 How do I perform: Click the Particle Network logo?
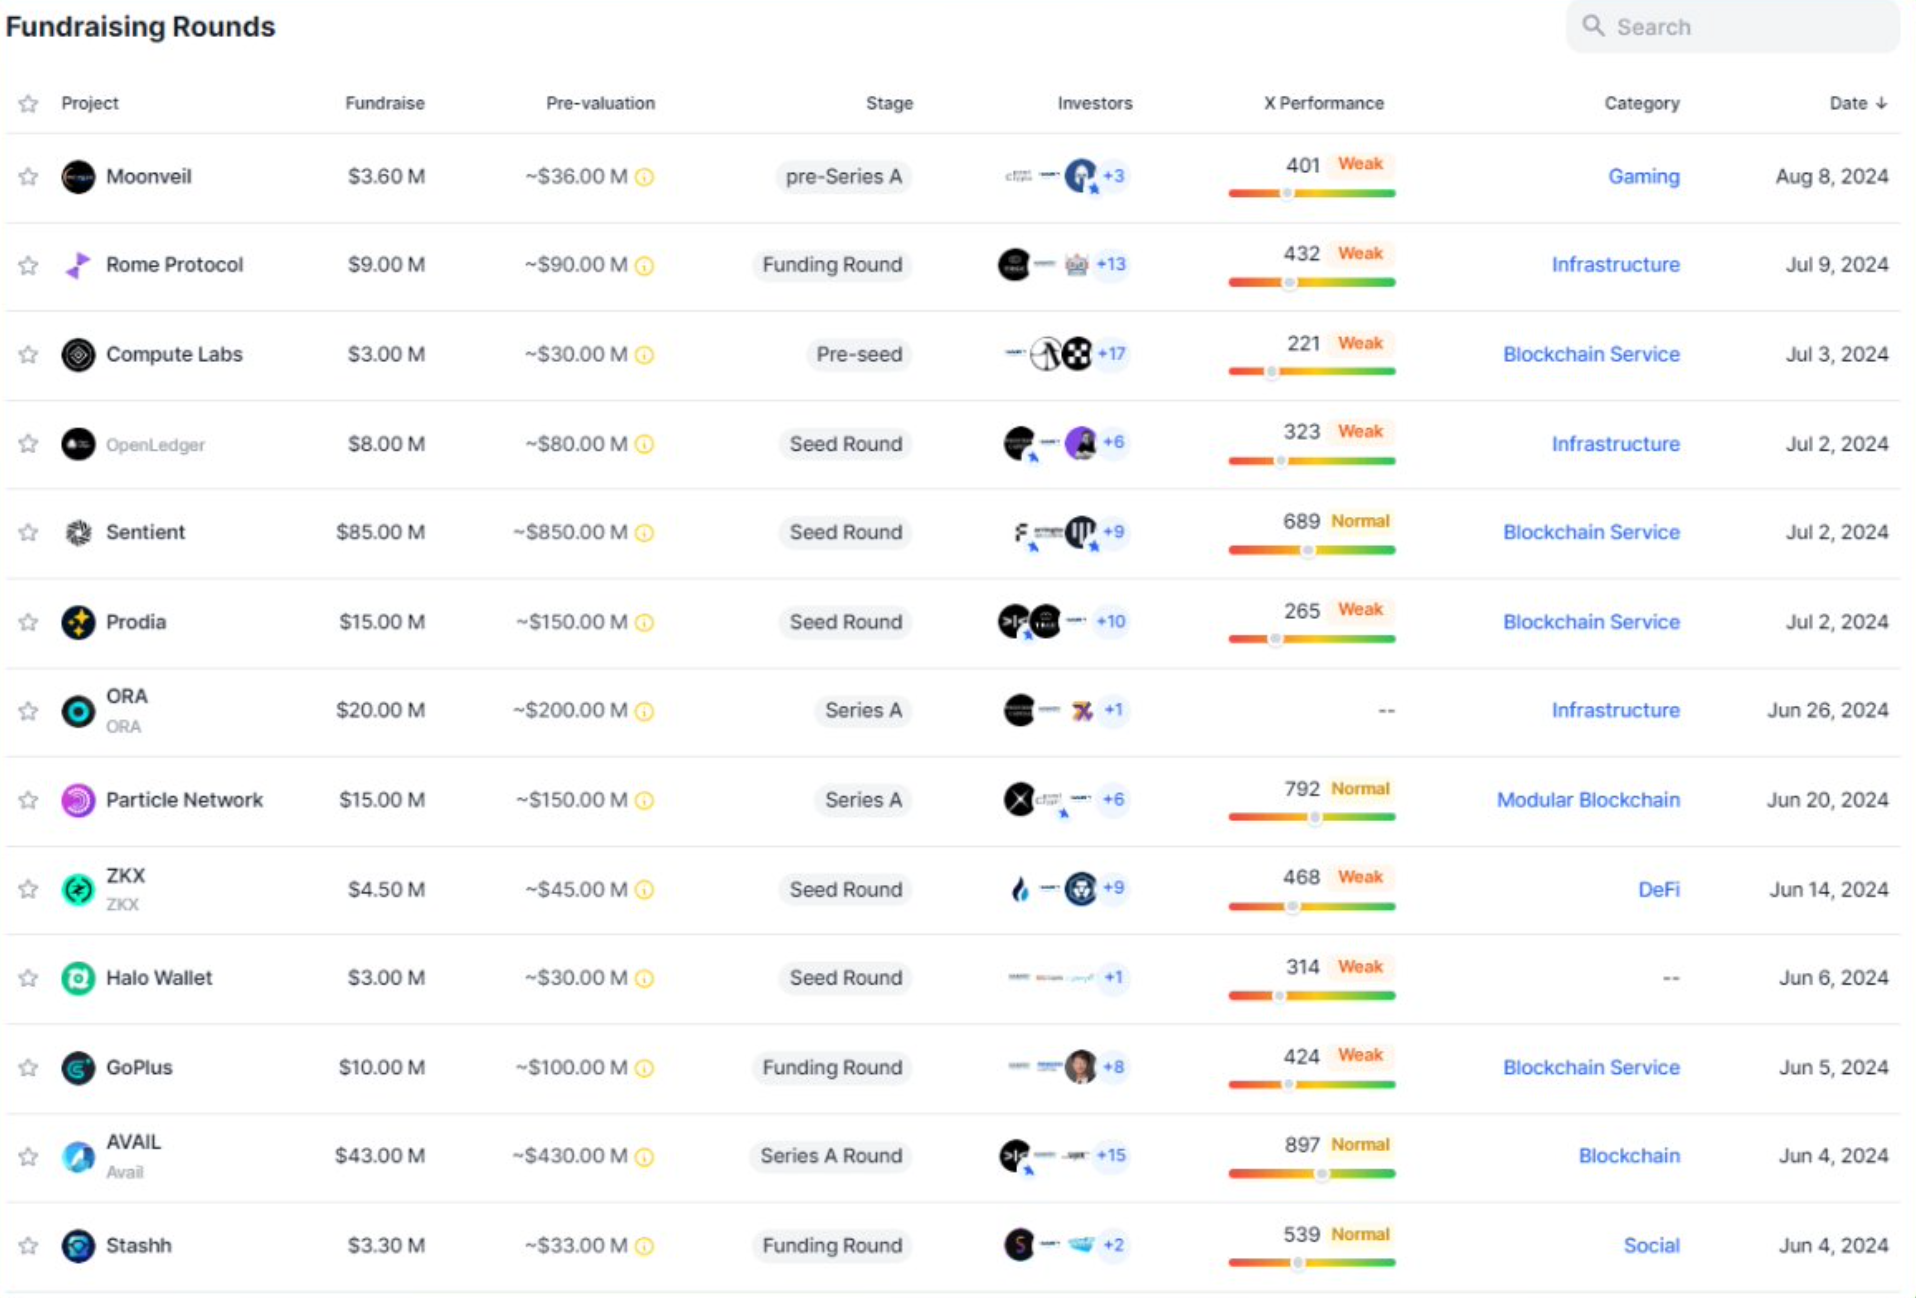point(78,800)
